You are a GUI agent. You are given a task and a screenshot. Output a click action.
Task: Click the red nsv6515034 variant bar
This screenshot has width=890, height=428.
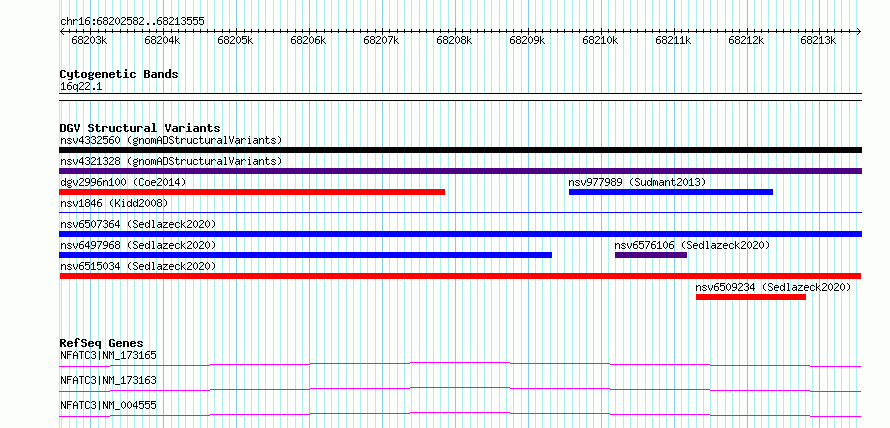click(x=460, y=276)
